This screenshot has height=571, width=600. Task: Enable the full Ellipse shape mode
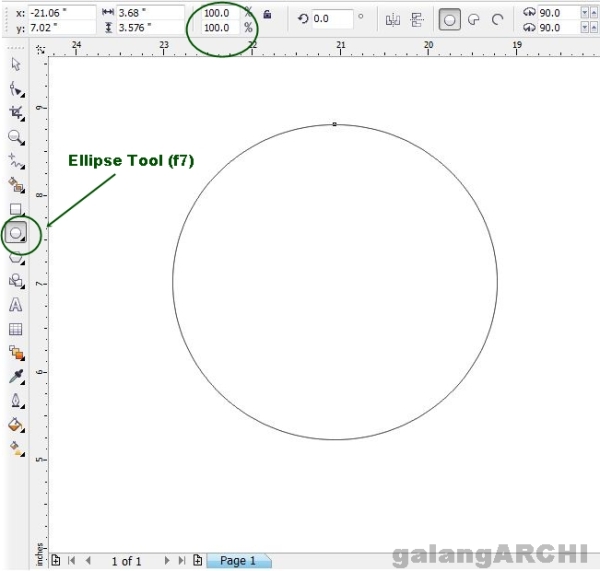pyautogui.click(x=450, y=19)
